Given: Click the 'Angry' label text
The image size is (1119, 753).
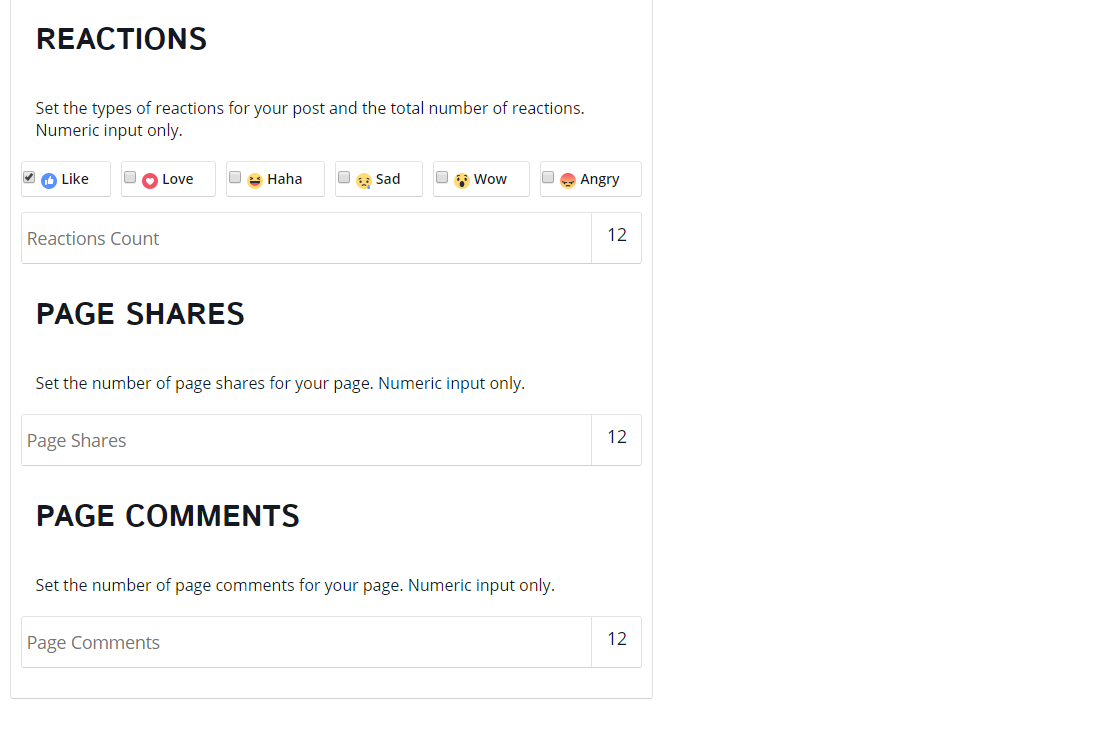Looking at the screenshot, I should [x=599, y=180].
